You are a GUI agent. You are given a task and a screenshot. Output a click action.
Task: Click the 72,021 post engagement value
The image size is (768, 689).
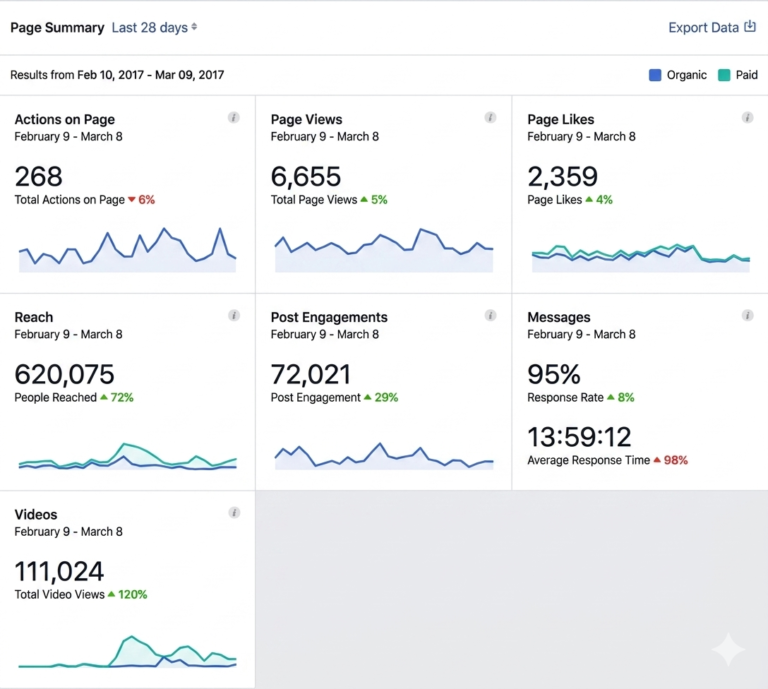click(311, 375)
